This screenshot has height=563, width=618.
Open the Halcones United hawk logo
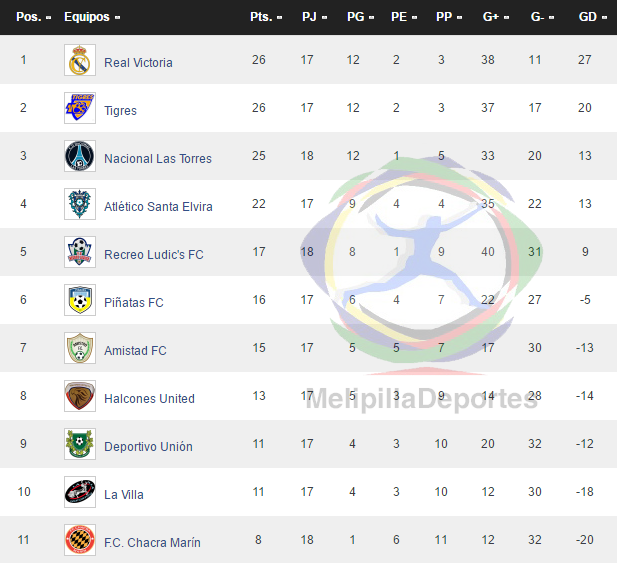80,396
